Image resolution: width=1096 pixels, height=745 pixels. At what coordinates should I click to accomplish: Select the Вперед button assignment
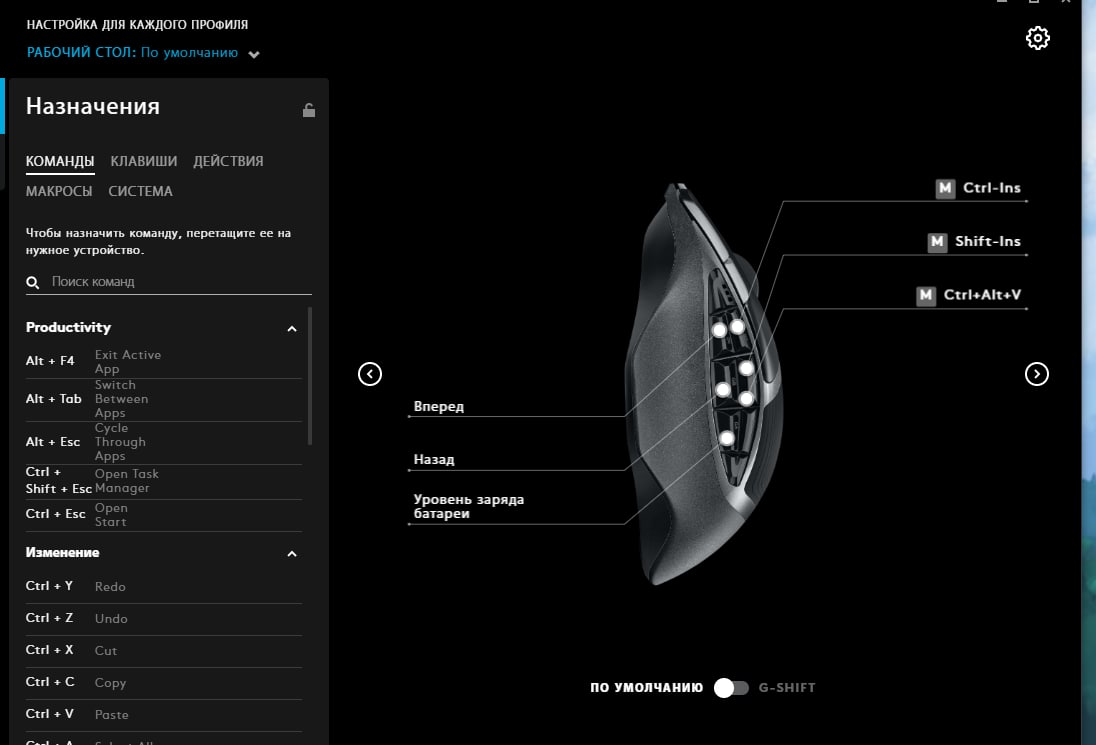pyautogui.click(x=438, y=406)
